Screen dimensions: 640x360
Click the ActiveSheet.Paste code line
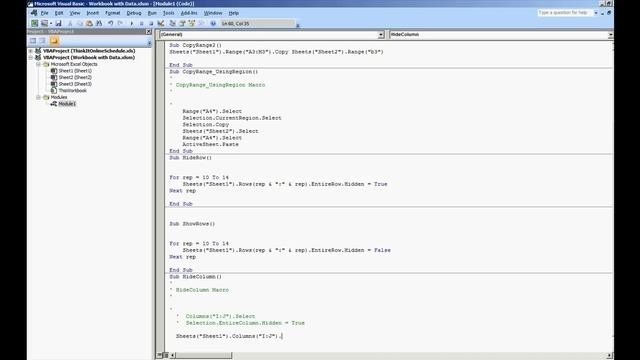point(210,144)
